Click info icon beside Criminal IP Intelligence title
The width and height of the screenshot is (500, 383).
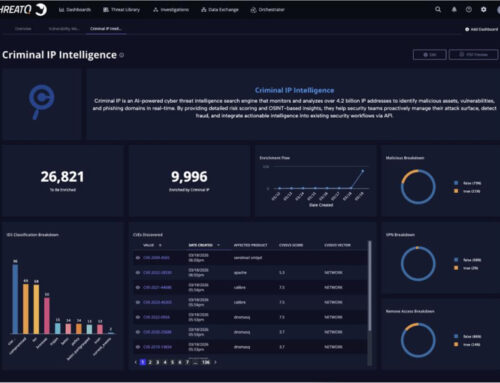click(x=122, y=55)
